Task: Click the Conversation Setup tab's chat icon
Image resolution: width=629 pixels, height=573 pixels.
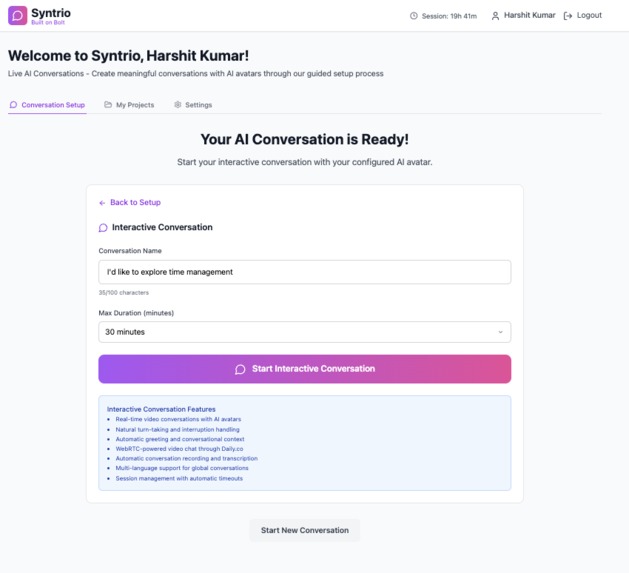Action: 13,105
